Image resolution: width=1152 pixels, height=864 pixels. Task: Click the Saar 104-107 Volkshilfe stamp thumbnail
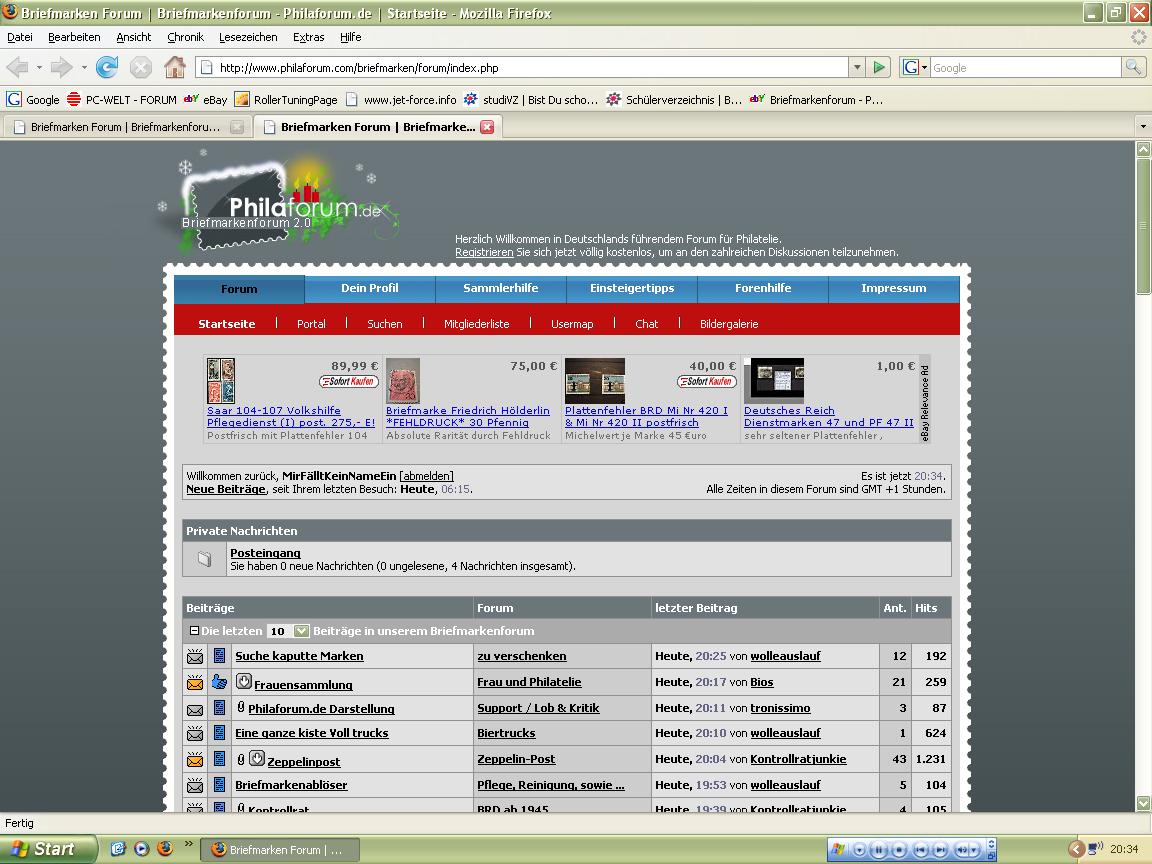[221, 381]
